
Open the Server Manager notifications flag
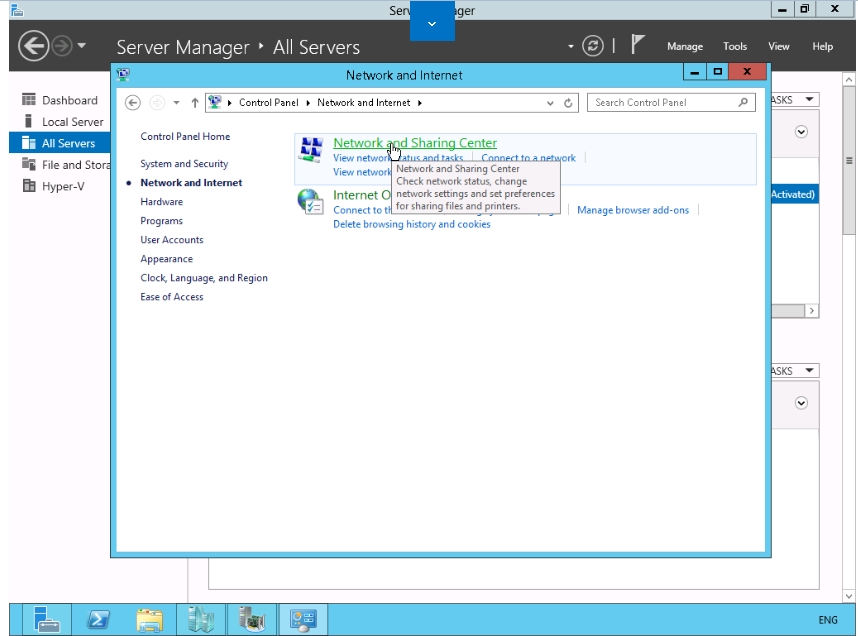click(637, 45)
